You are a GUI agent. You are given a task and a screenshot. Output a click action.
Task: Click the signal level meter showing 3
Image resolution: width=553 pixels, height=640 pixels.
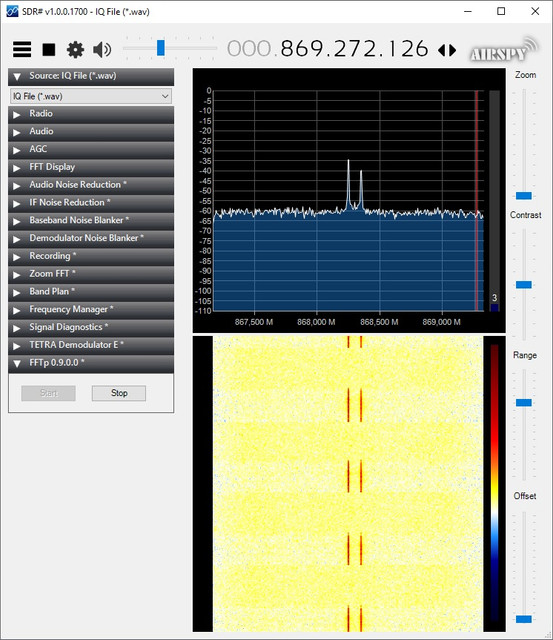[x=494, y=201]
